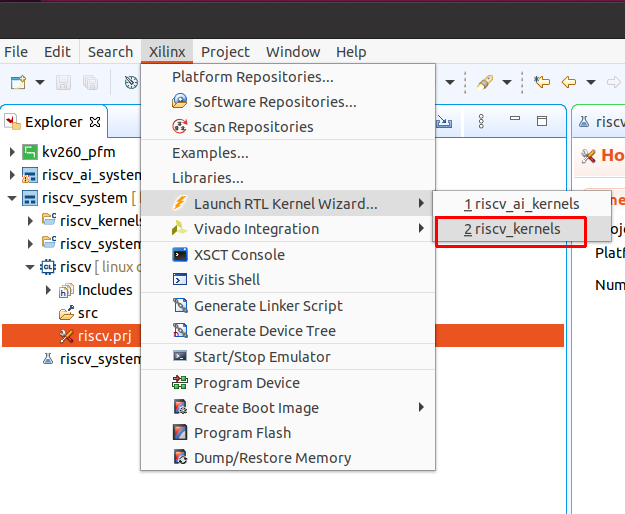Launch Vitis Shell

tap(288, 280)
